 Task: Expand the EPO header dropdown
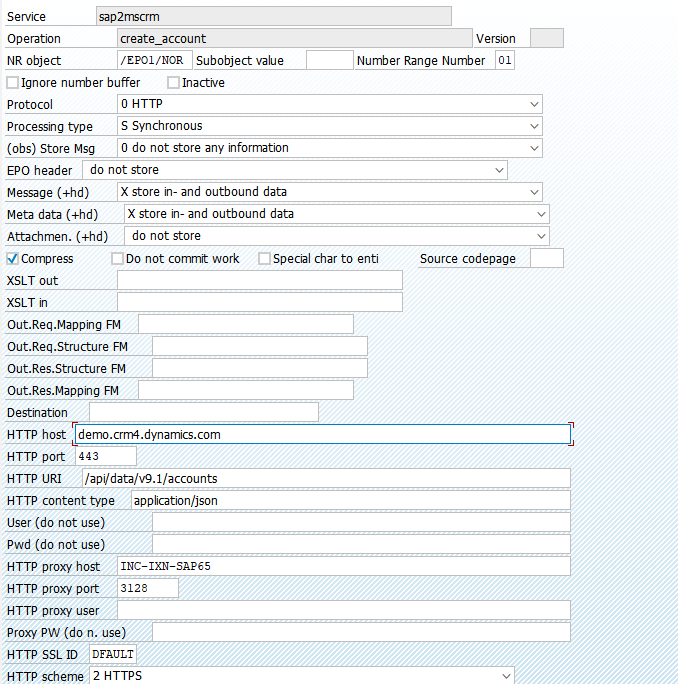tap(295, 170)
